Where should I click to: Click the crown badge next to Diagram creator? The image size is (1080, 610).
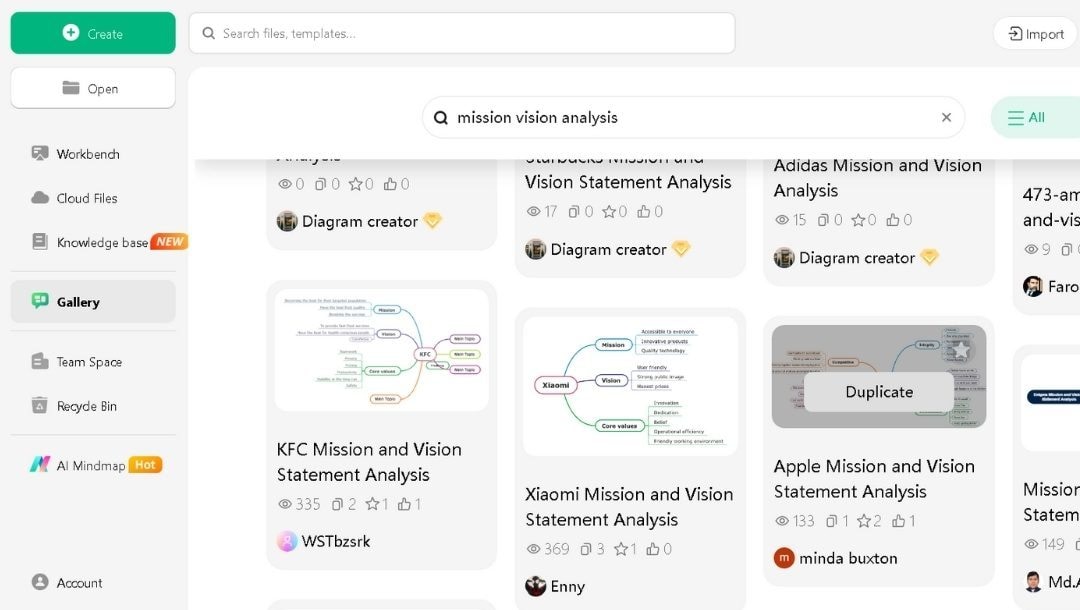click(x=432, y=221)
